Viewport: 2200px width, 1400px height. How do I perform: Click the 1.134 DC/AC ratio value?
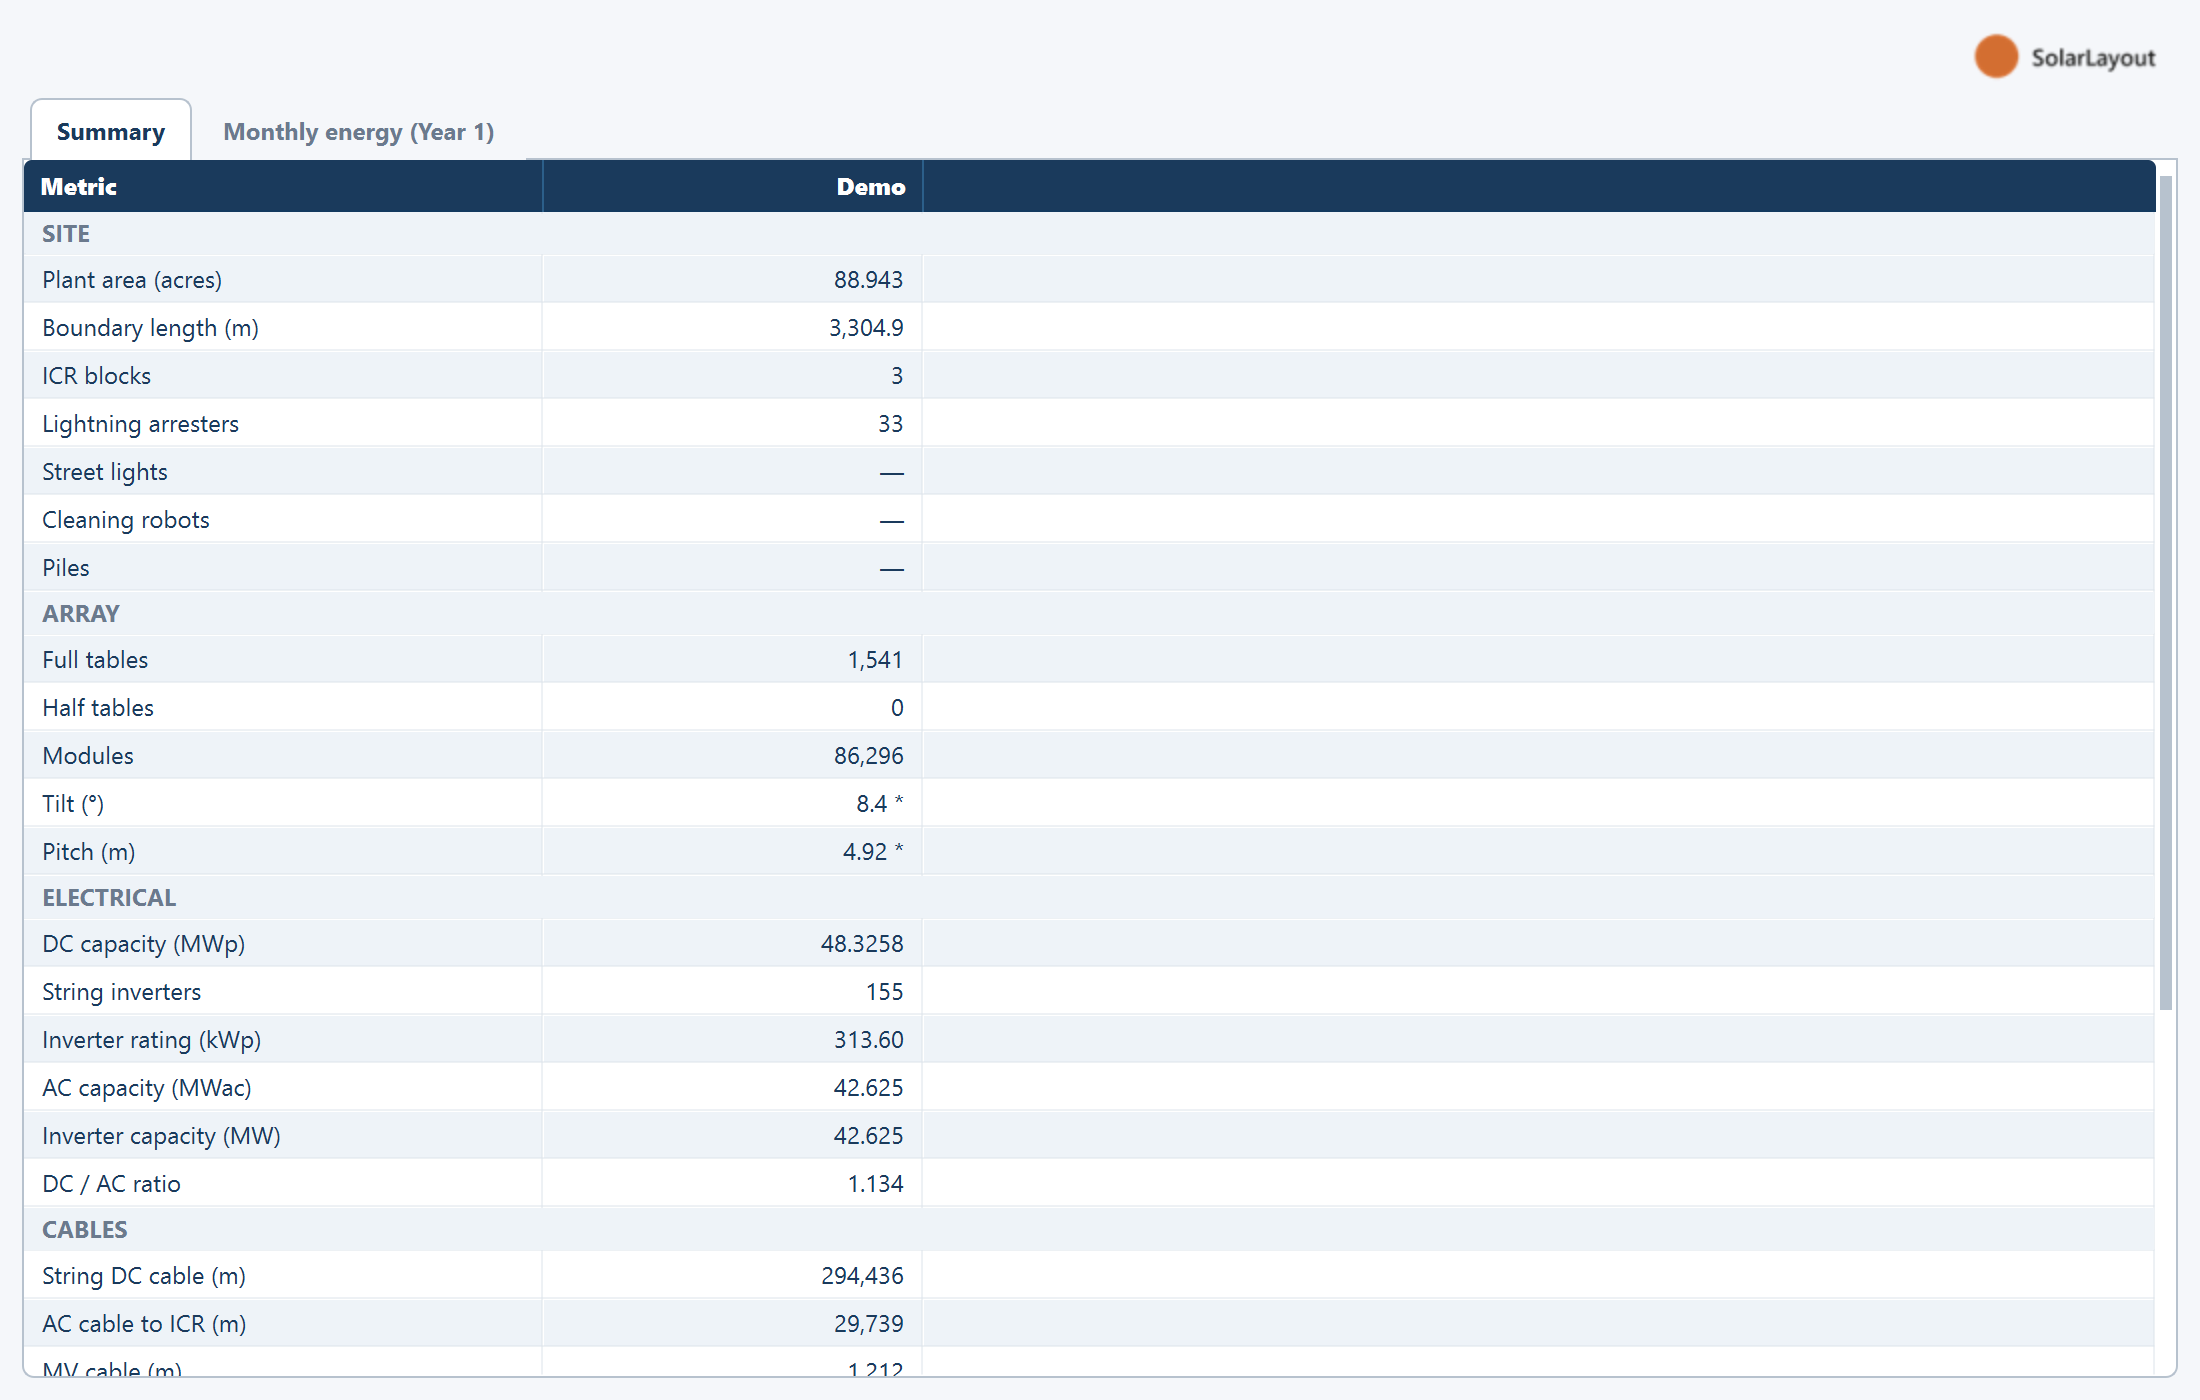pos(875,1184)
